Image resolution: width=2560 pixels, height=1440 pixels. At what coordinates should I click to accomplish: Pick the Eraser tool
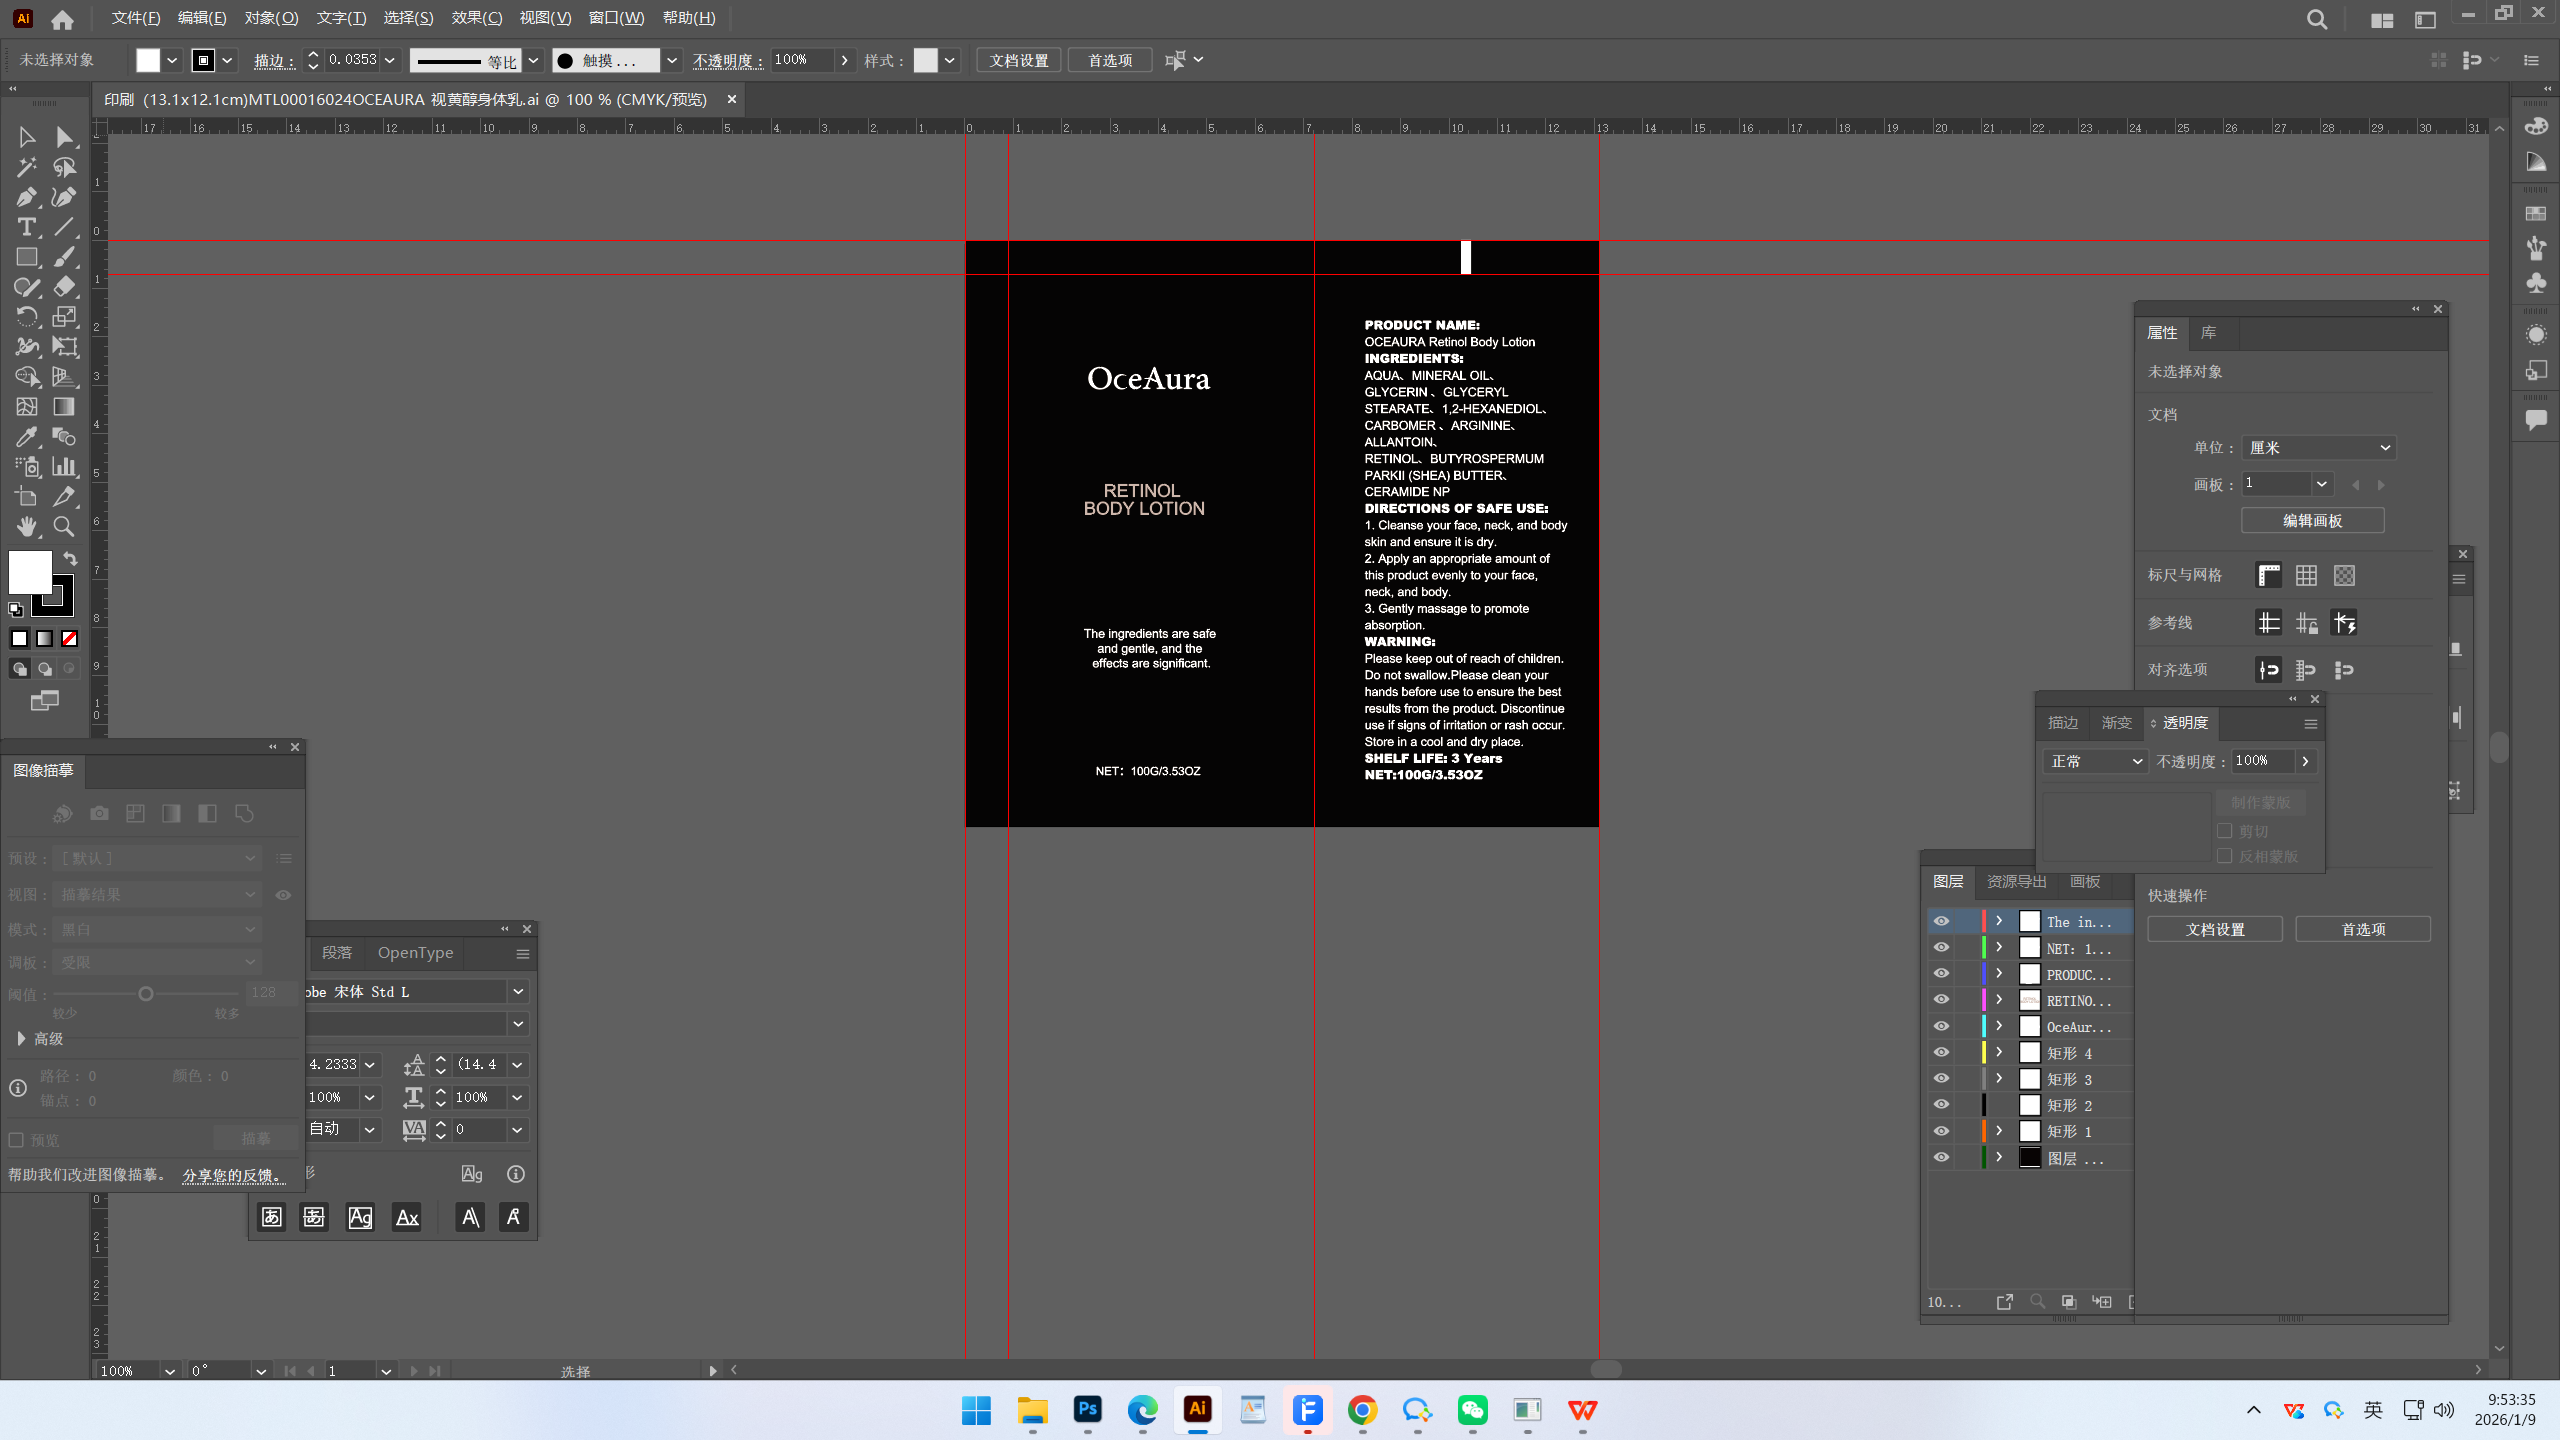65,287
